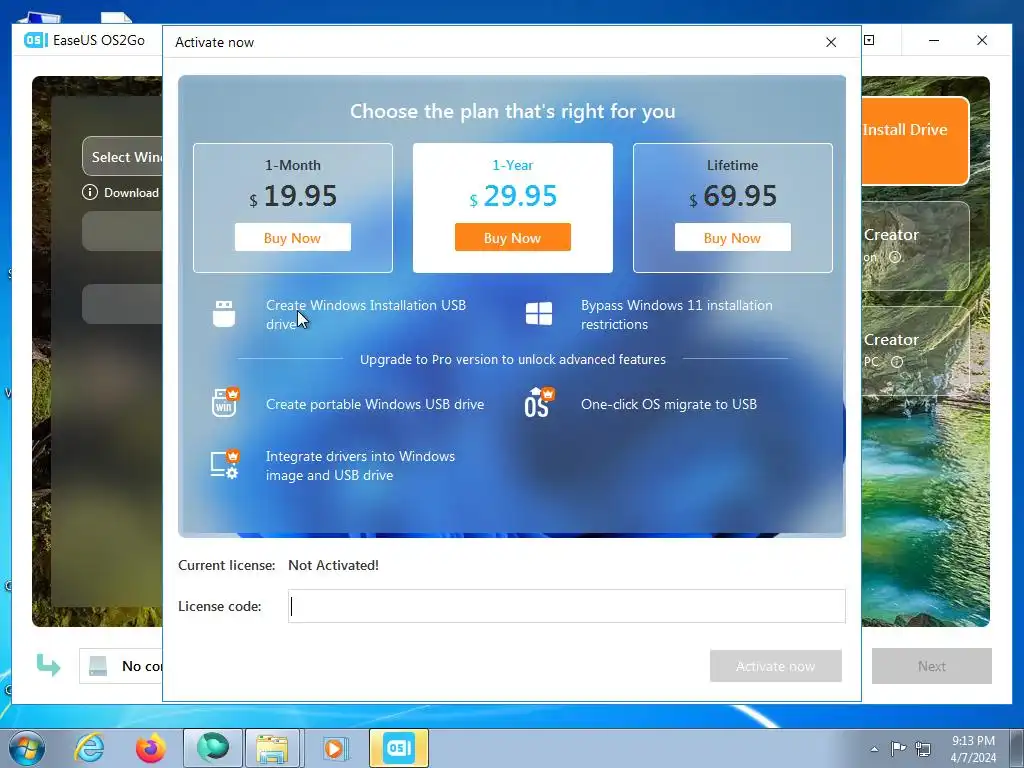Click the Not Activated! license status
This screenshot has height=768, width=1024.
tap(333, 566)
